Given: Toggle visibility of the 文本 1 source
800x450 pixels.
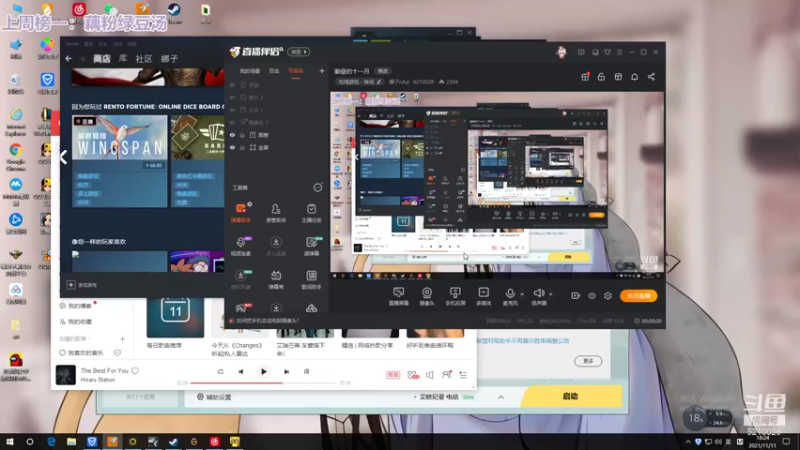Looking at the screenshot, I should point(232,110).
